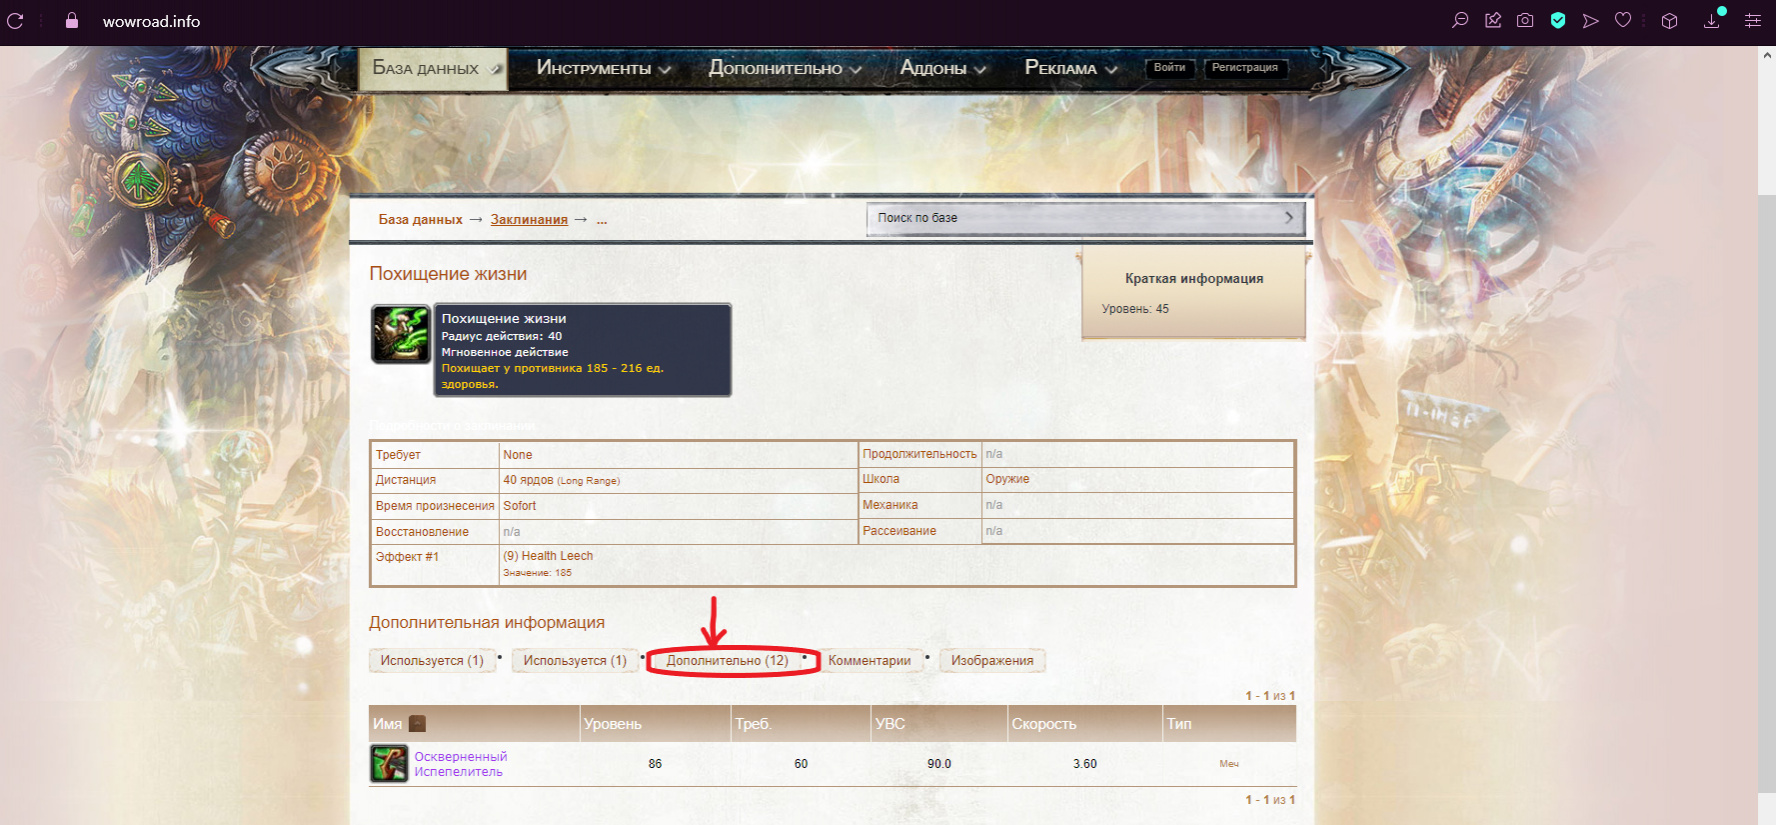
Task: Click the heart bookmark icon
Action: tap(1623, 20)
